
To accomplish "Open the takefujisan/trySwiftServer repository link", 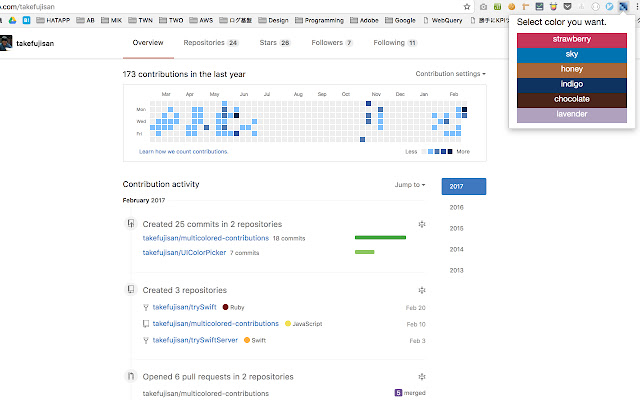I will 195,340.
